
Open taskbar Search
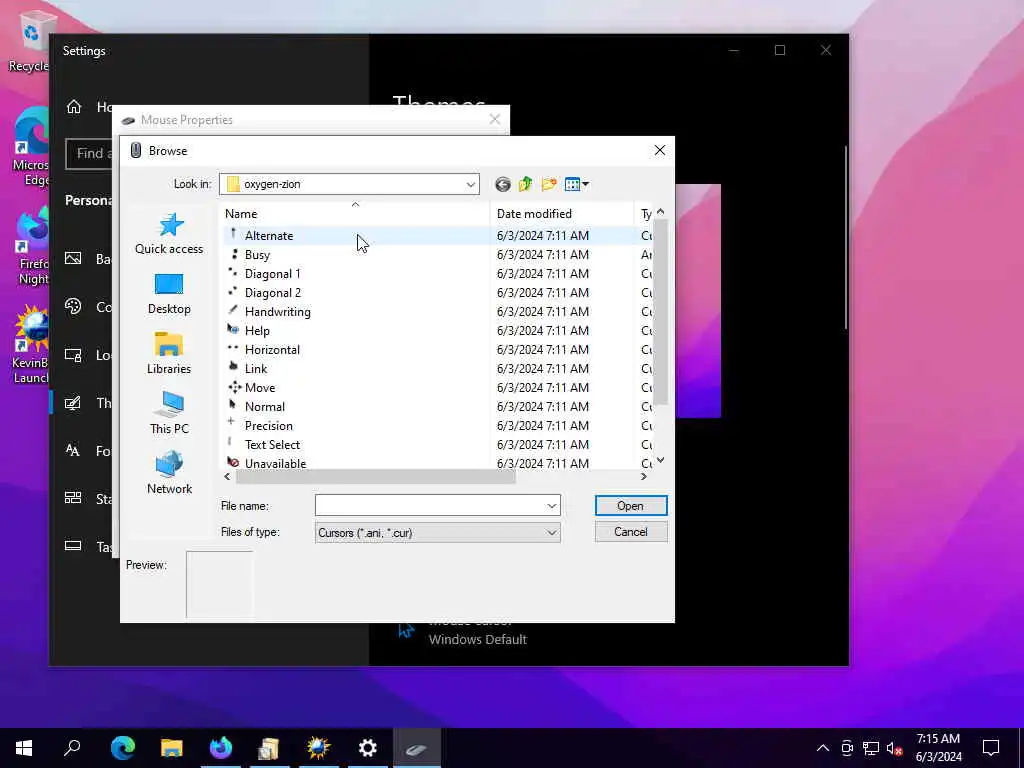click(x=72, y=748)
